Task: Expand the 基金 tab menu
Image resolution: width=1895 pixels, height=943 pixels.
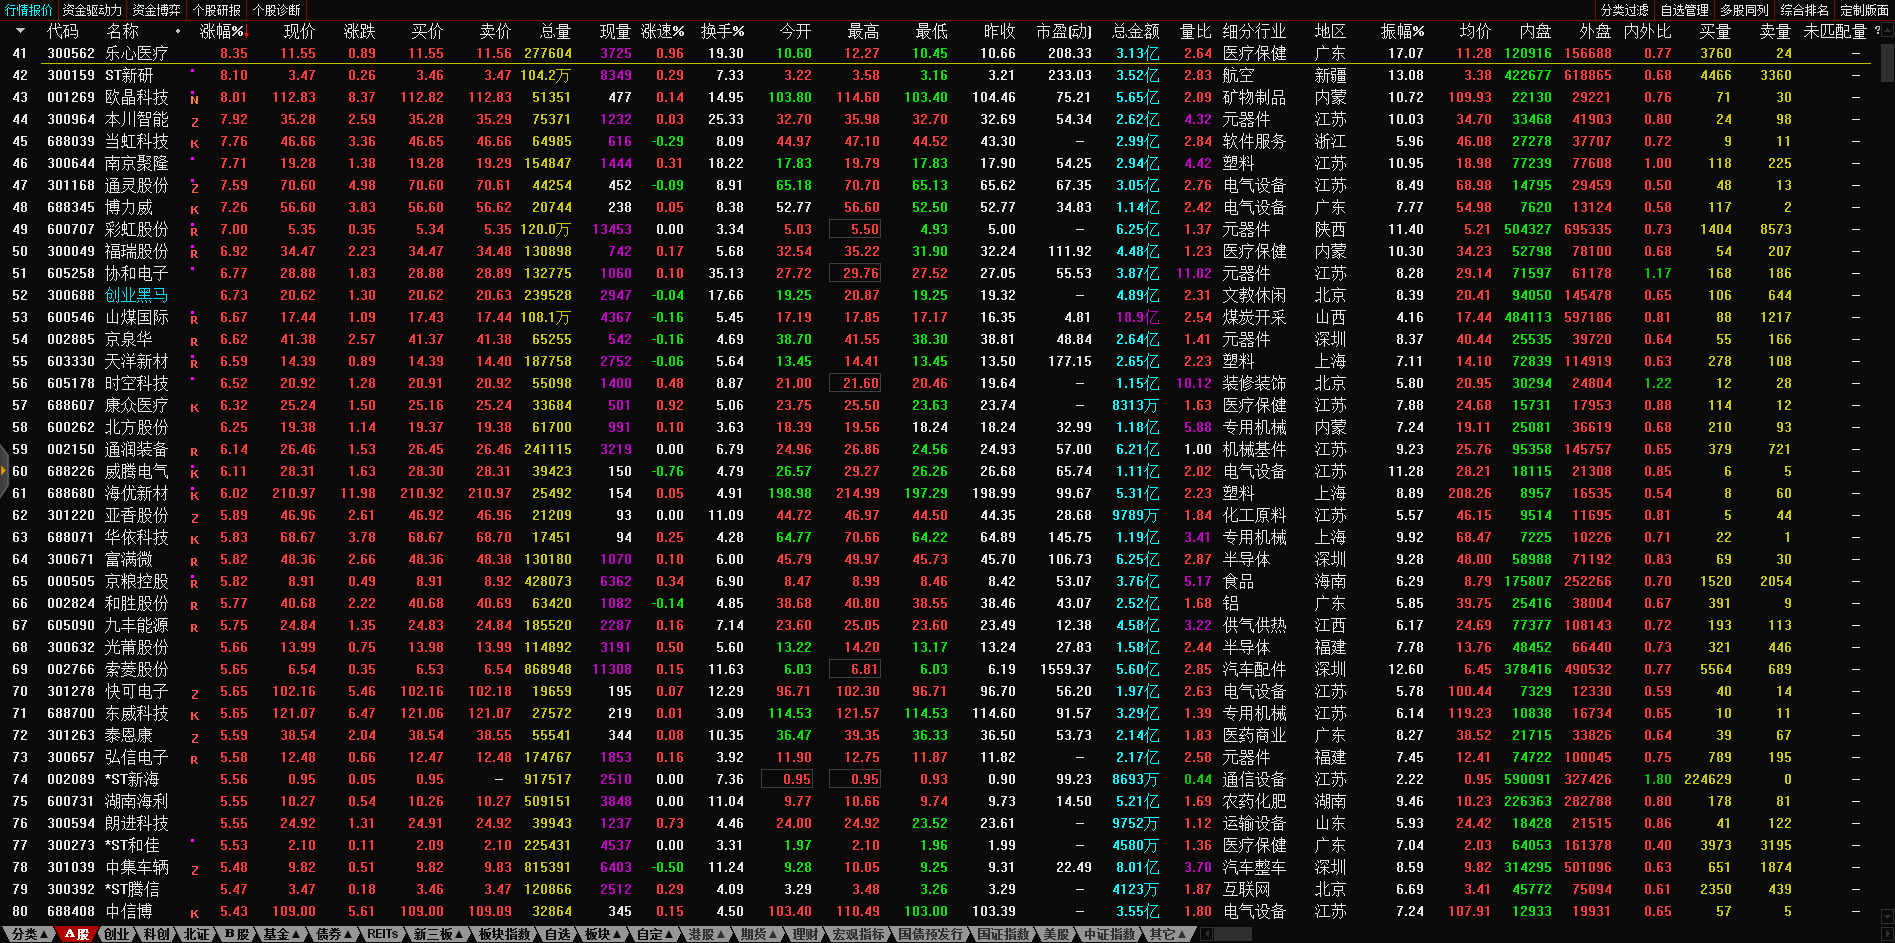Action: 281,934
